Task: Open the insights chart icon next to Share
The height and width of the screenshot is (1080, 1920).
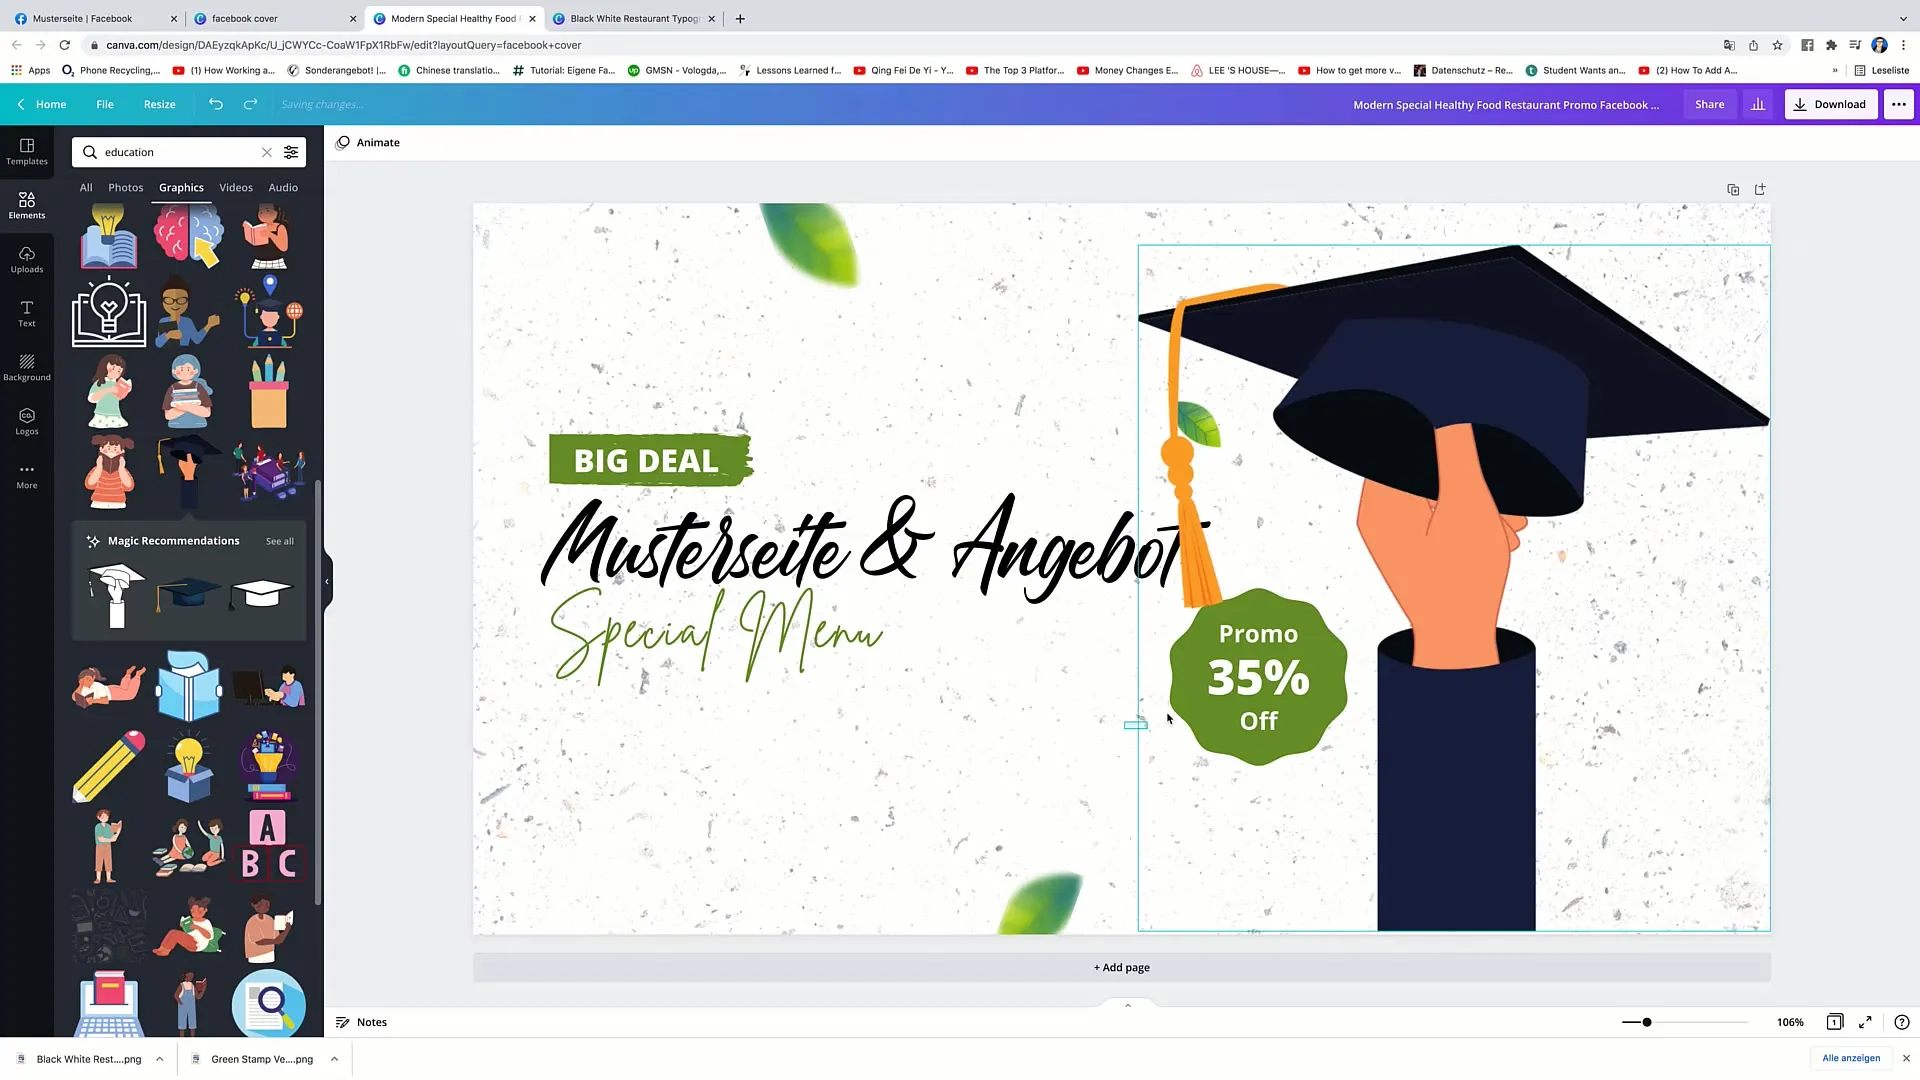Action: point(1758,104)
